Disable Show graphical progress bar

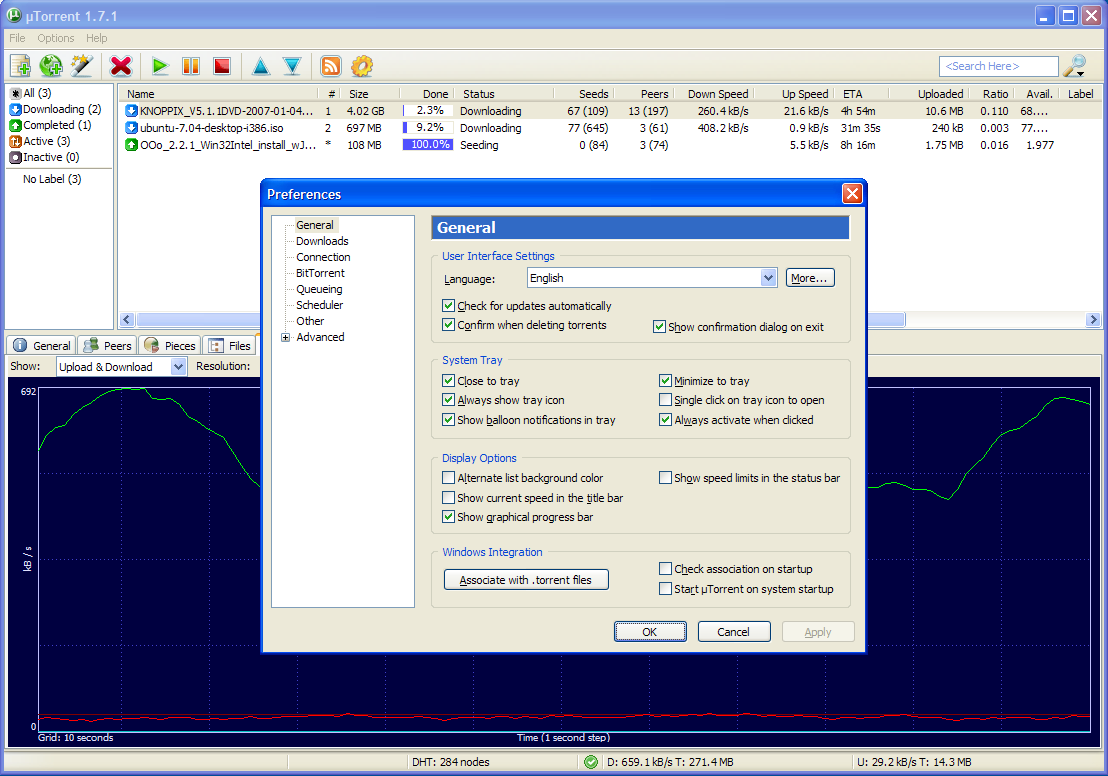(x=448, y=517)
